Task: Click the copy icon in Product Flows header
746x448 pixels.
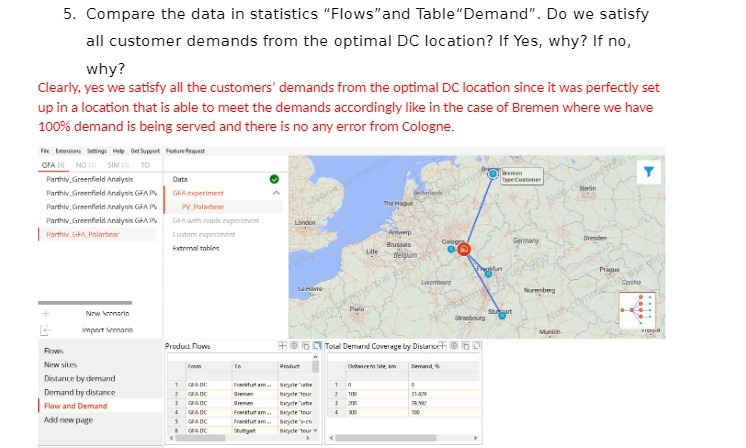Action: coord(305,346)
